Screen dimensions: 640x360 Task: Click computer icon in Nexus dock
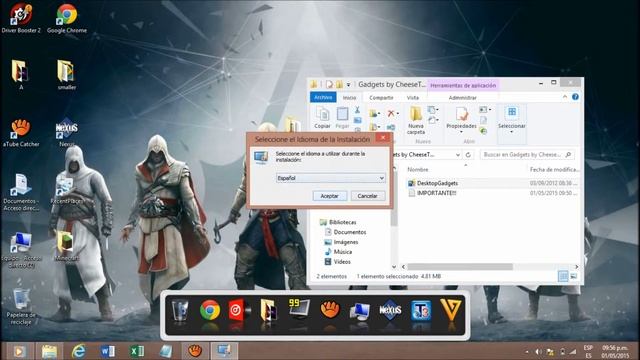pyautogui.click(x=360, y=311)
